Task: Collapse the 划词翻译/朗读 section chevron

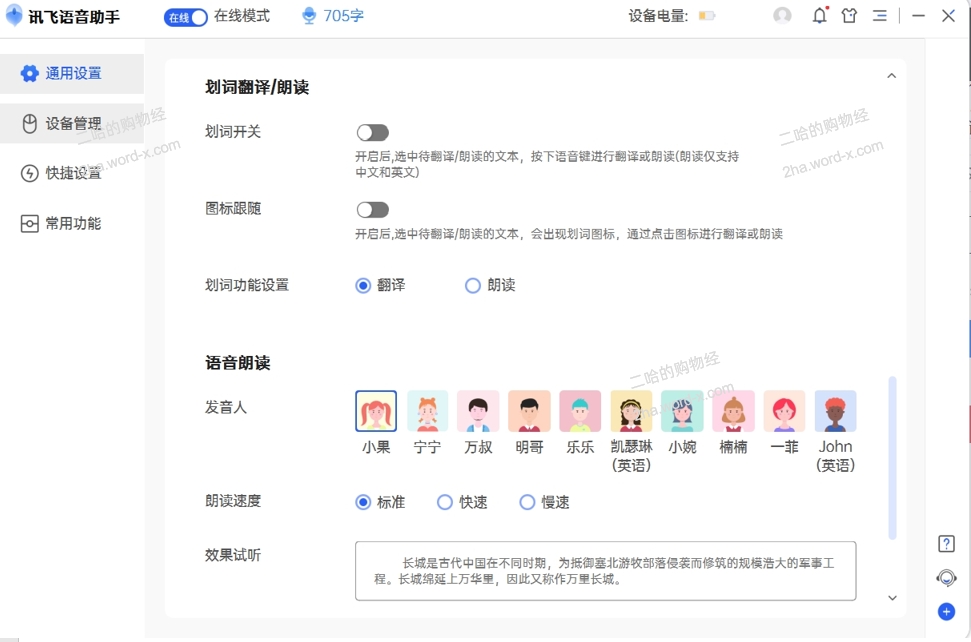Action: click(891, 76)
